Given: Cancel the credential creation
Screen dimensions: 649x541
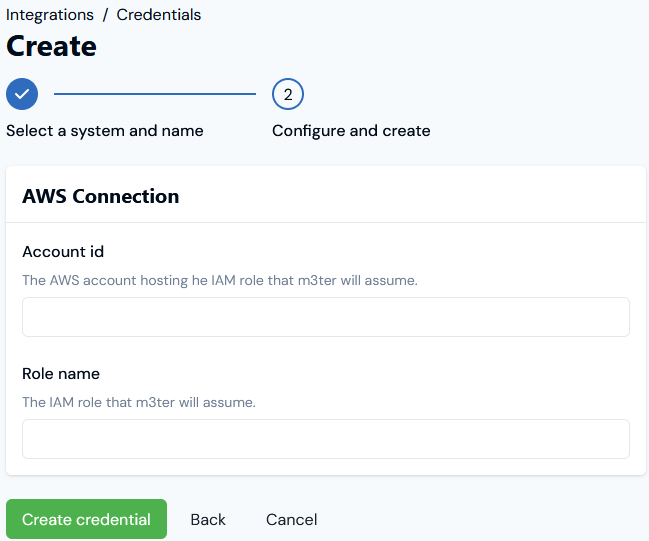Looking at the screenshot, I should pos(291,519).
